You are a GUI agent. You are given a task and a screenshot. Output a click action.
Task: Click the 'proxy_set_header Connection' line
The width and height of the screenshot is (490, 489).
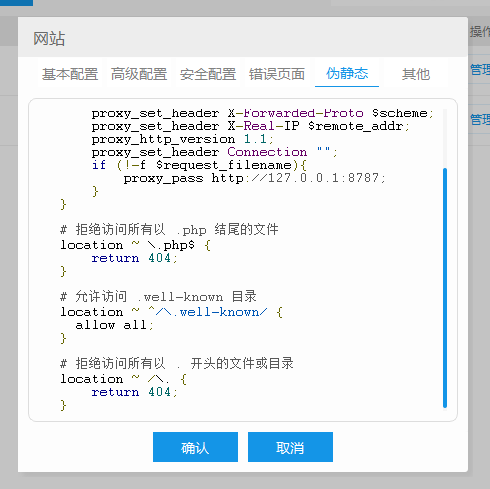click(215, 152)
